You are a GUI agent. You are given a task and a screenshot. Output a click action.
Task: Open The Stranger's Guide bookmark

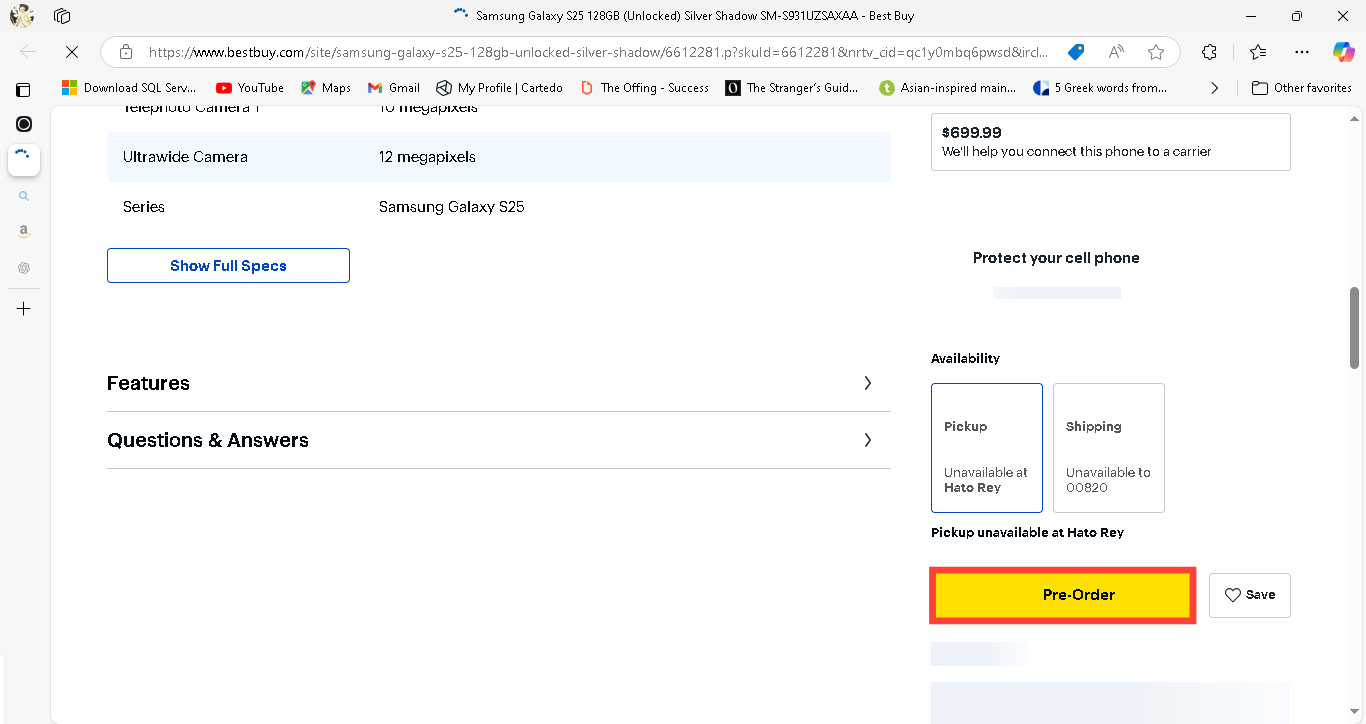tap(792, 88)
